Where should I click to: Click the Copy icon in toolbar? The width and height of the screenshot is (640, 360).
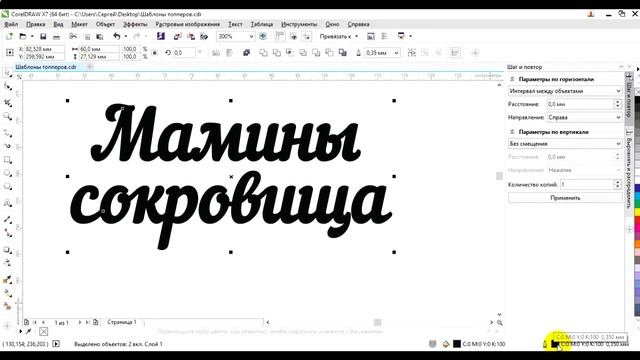click(87, 36)
